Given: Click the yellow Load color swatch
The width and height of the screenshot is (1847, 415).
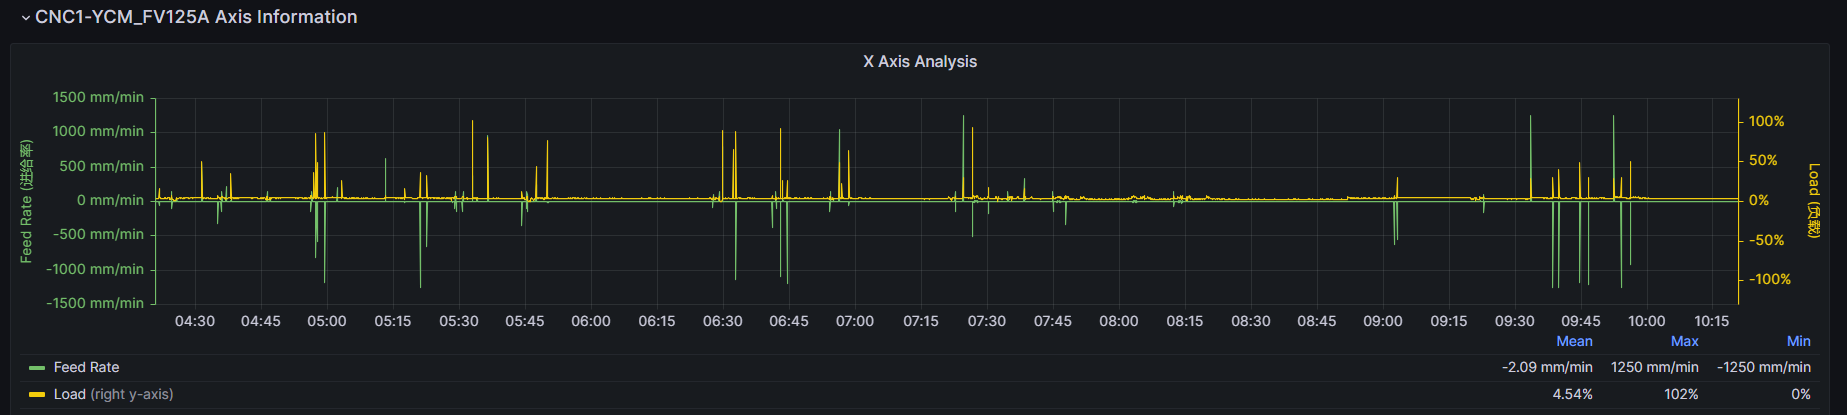Looking at the screenshot, I should point(37,395).
